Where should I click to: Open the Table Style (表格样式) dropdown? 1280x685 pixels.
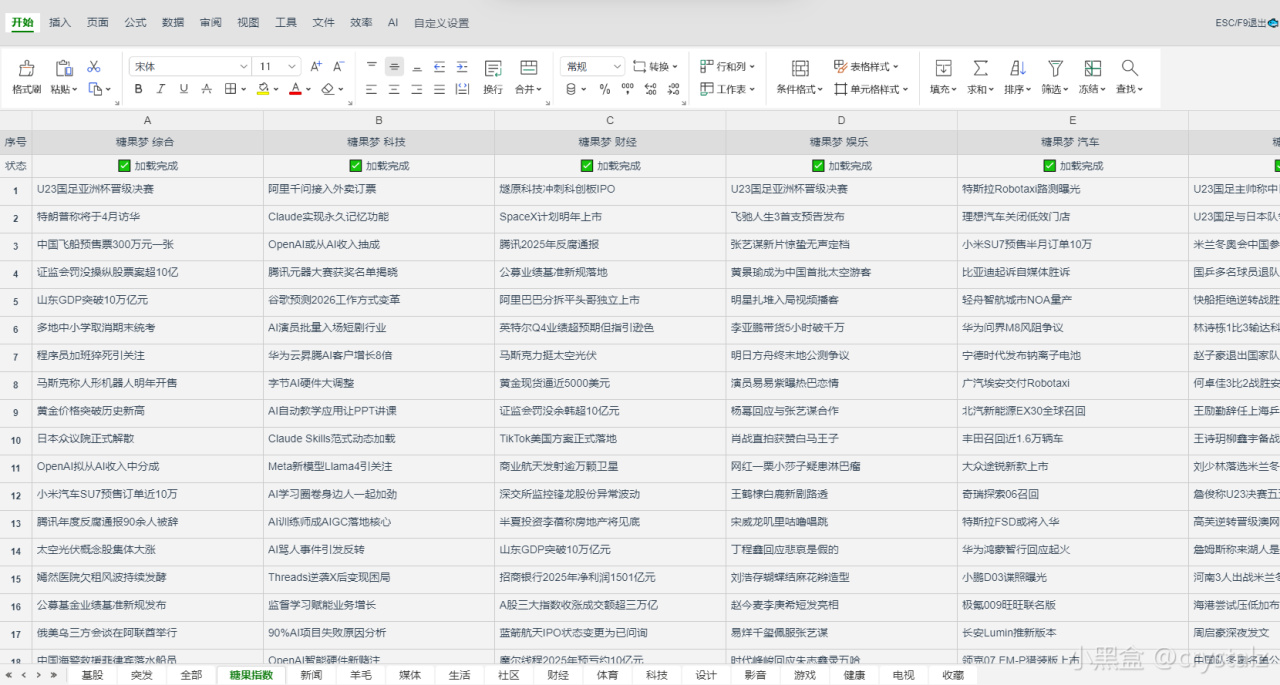point(866,66)
